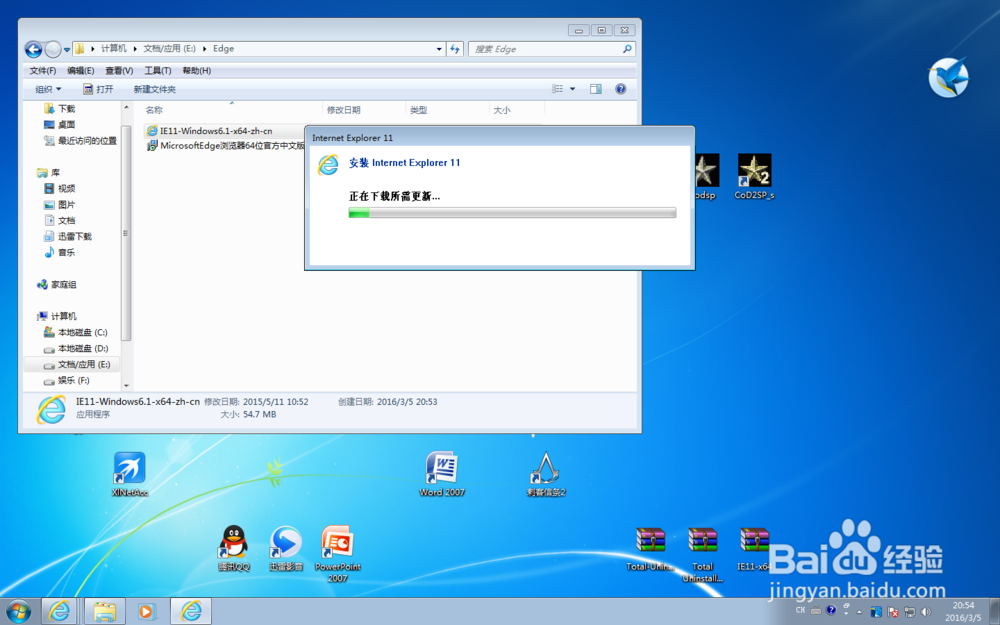Open 迅雷下载 library
Viewport: 1000px width, 625px height.
coord(68,237)
